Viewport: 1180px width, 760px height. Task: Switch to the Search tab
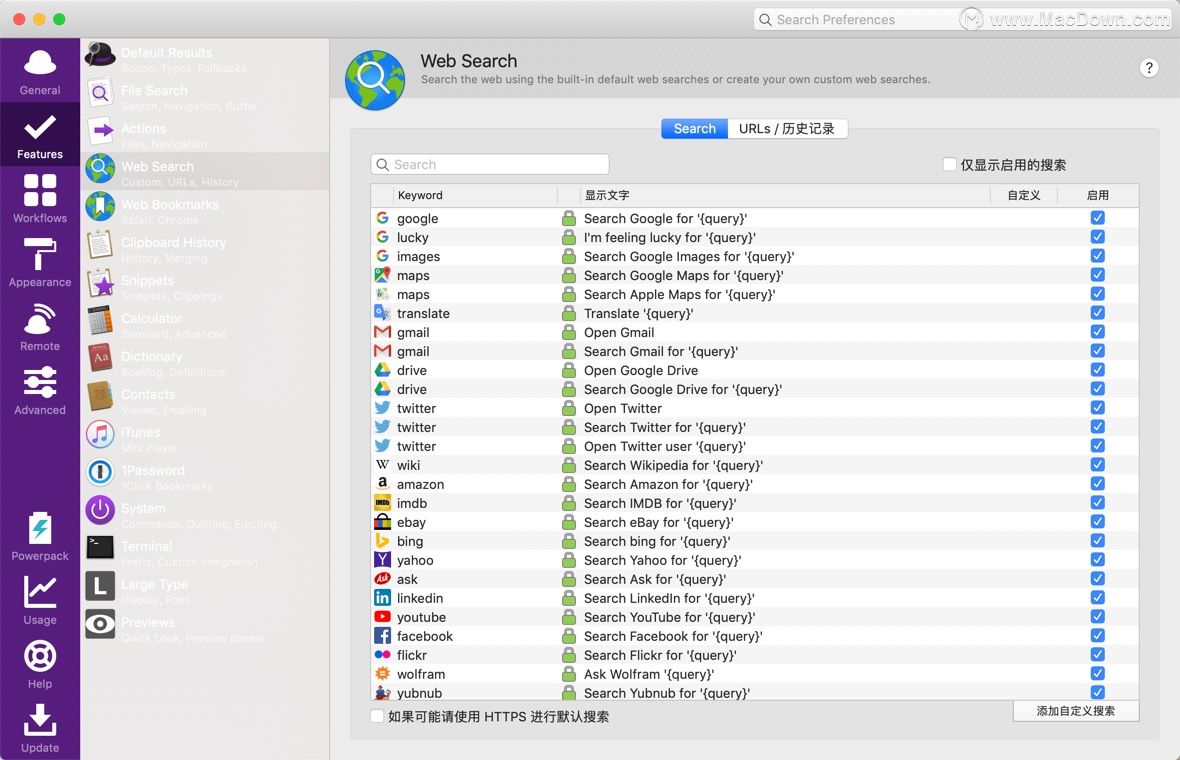[695, 129]
